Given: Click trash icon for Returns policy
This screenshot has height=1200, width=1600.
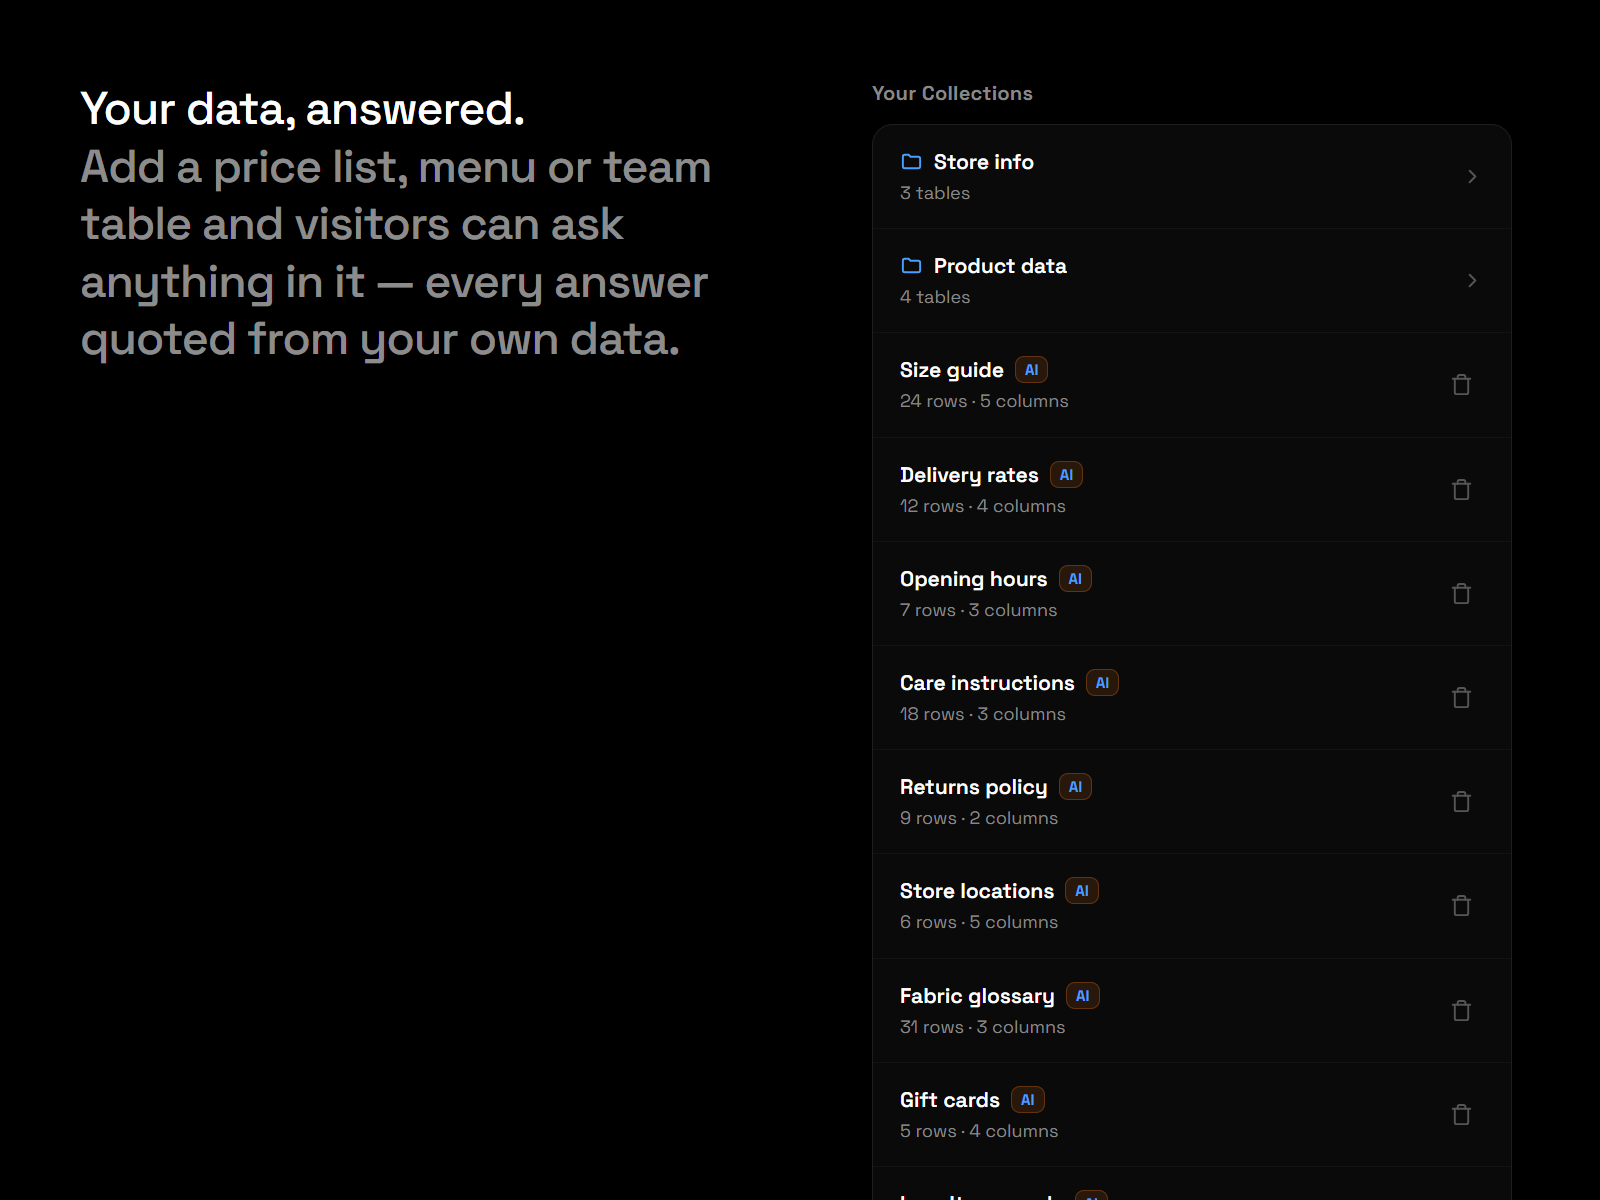Looking at the screenshot, I should (x=1461, y=802).
